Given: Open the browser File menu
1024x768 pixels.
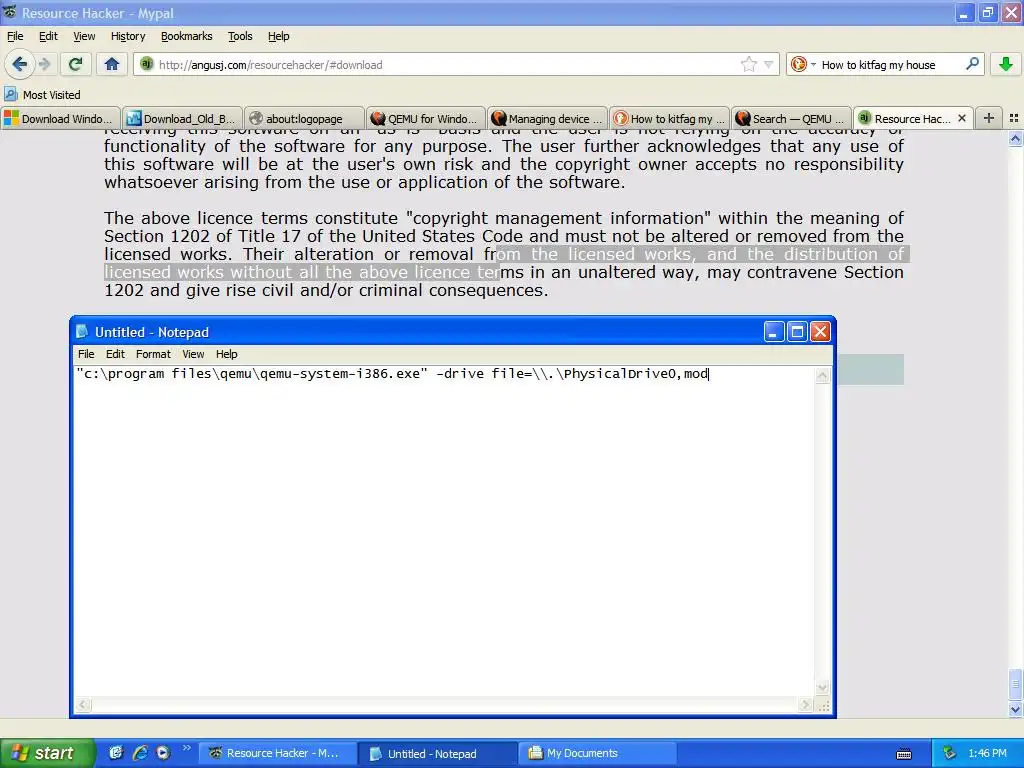Looking at the screenshot, I should pyautogui.click(x=15, y=36).
